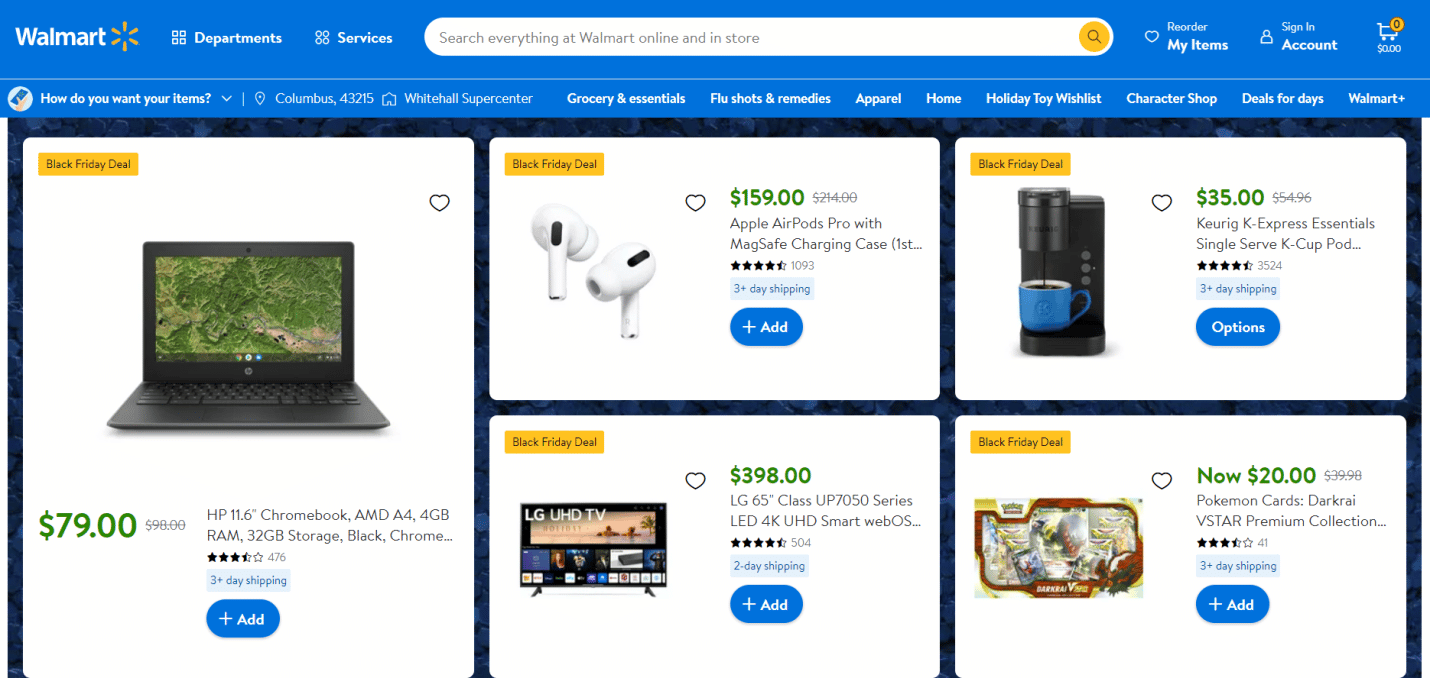Screen dimensions: 1430x678
Task: Click the Reorder My Items heart icon
Action: click(x=1152, y=37)
